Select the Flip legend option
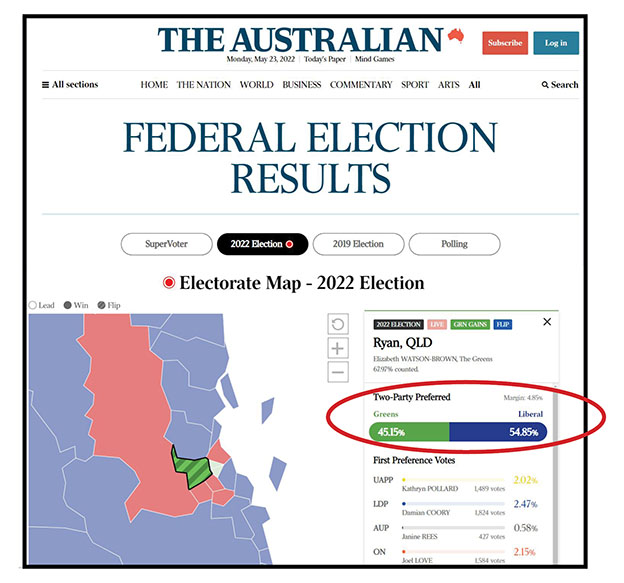The height and width of the screenshot is (583, 624). point(101,305)
